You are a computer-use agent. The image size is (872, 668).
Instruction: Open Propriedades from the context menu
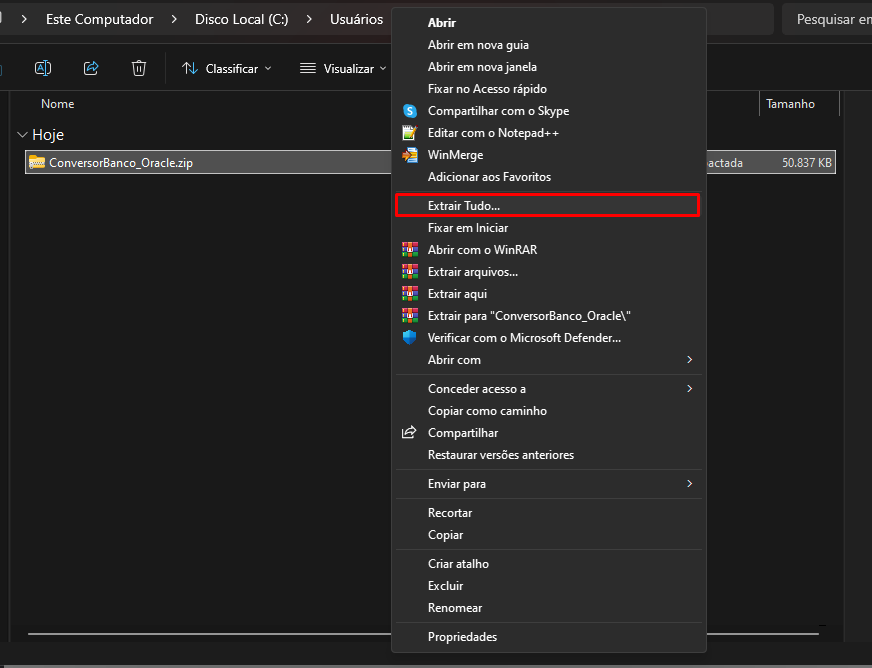(x=462, y=637)
